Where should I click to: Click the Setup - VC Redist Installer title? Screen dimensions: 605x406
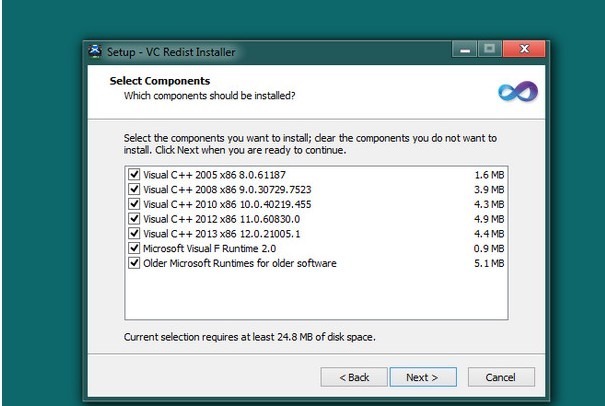(171, 52)
